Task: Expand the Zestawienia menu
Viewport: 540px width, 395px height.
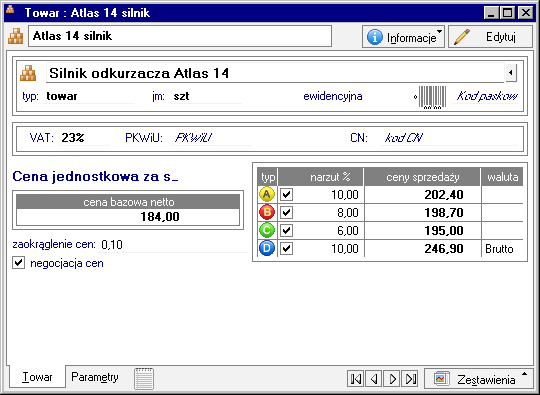Action: tap(479, 379)
